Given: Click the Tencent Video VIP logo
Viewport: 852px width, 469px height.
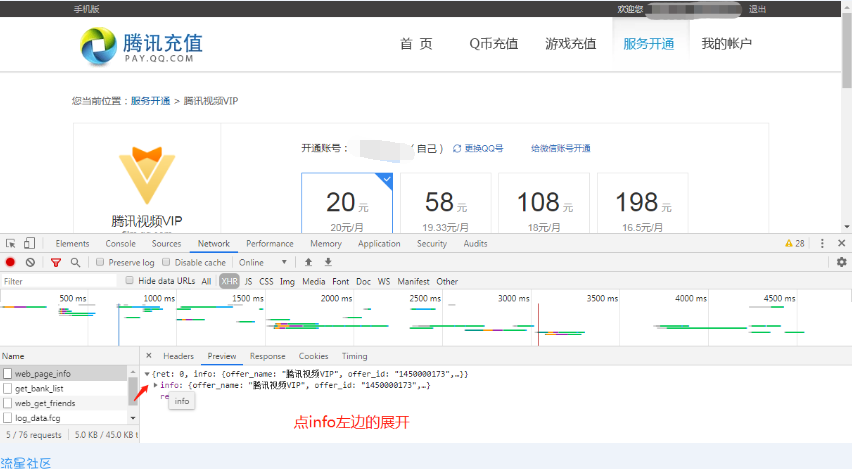Looking at the screenshot, I should pos(147,175).
